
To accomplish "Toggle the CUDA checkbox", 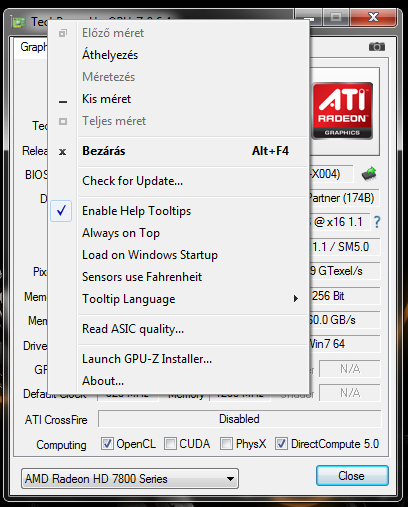I will pos(170,444).
